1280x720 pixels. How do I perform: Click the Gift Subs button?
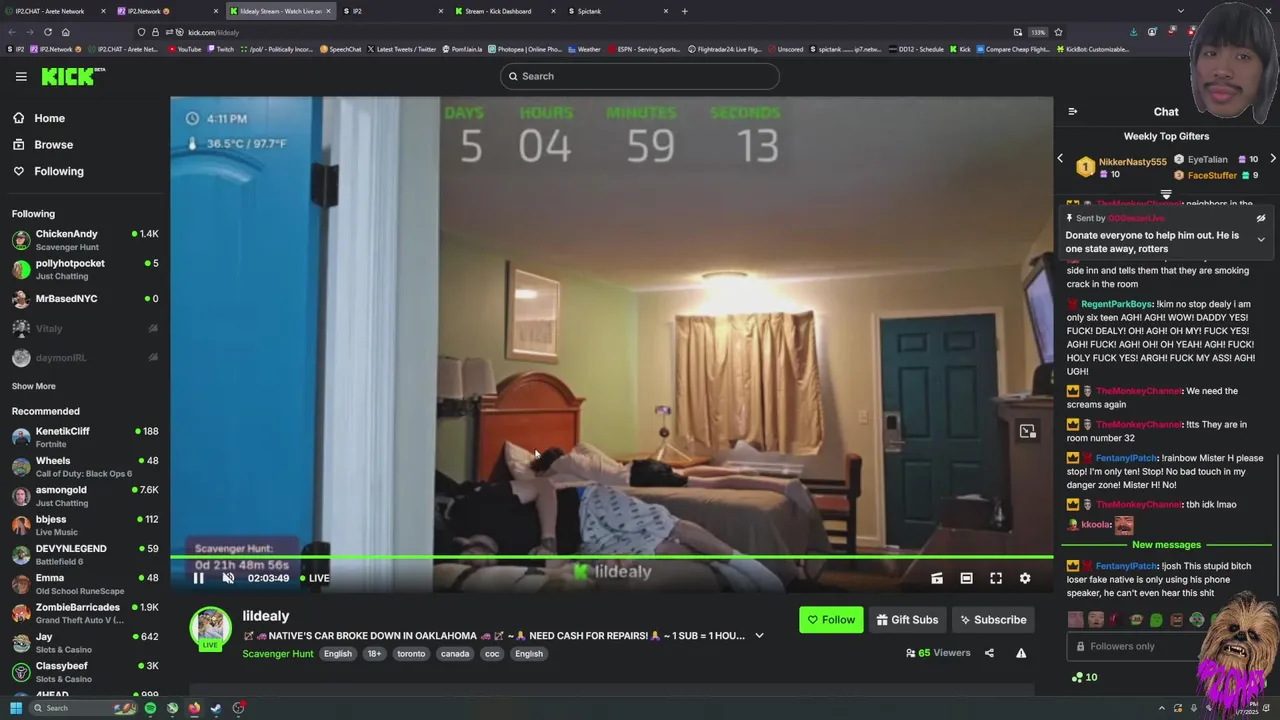click(907, 620)
